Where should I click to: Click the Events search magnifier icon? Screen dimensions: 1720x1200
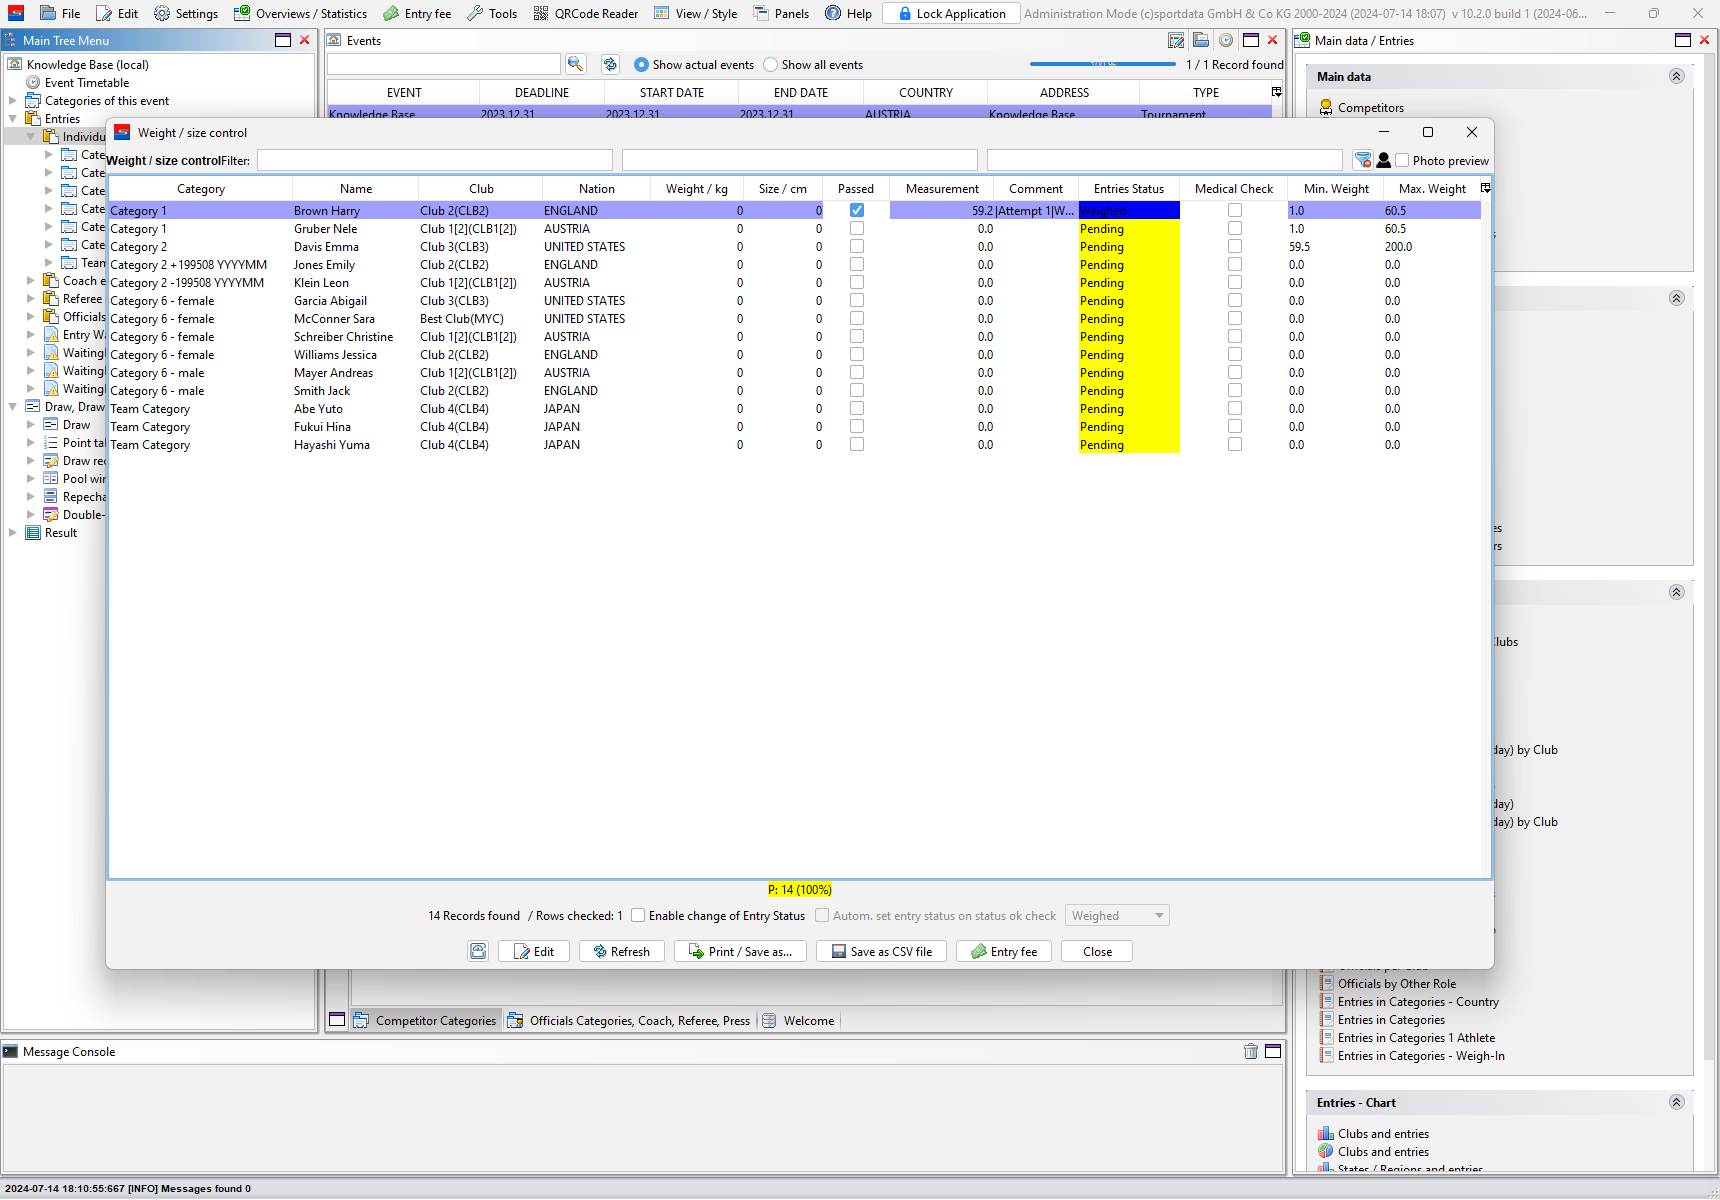point(575,64)
